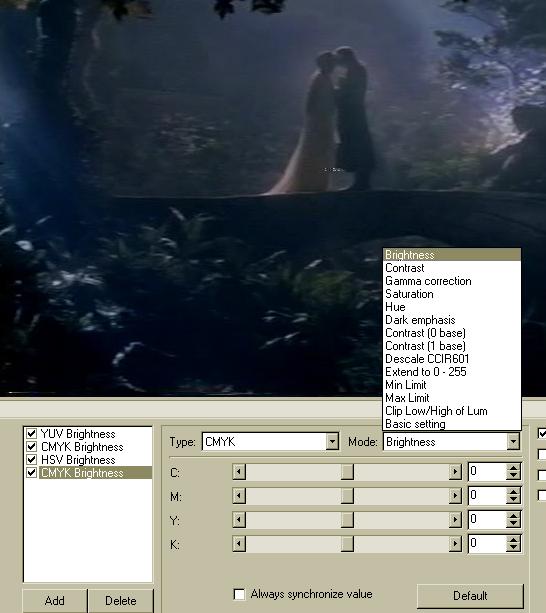This screenshot has width=546, height=613.
Task: Toggle the Mode Brightness dropdown arrow
Action: coord(513,442)
